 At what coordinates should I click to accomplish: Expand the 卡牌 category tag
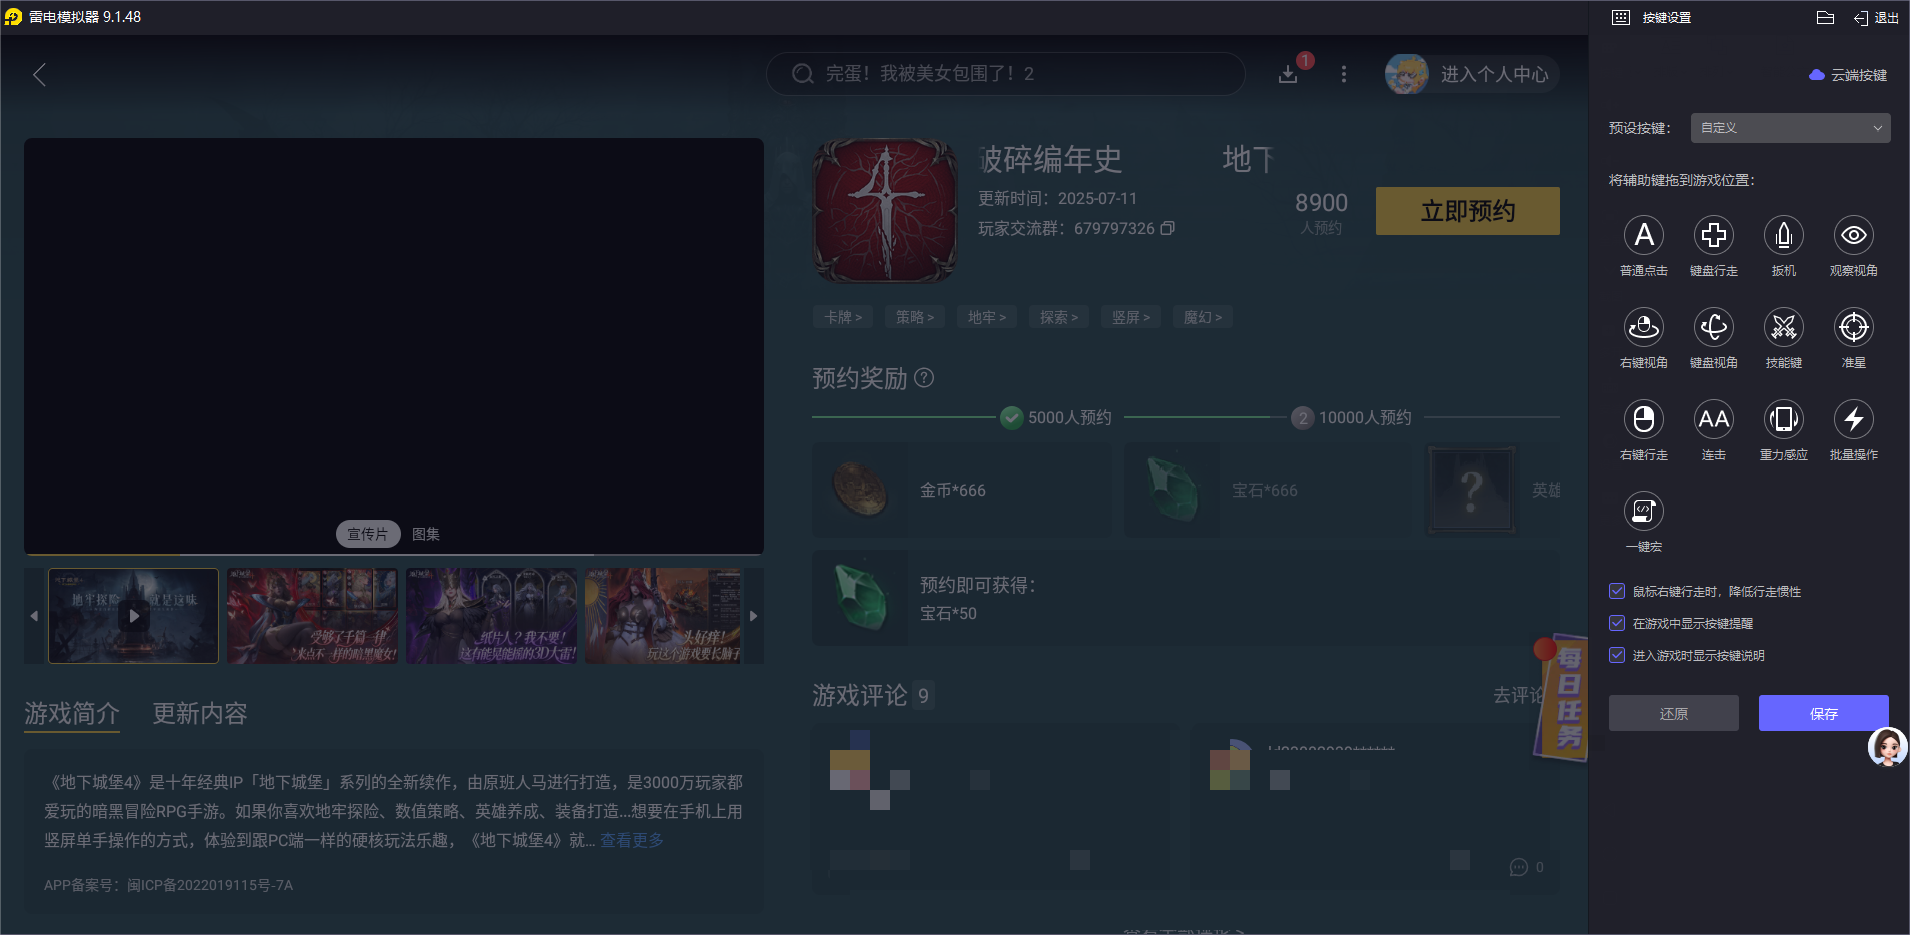pyautogui.click(x=843, y=316)
